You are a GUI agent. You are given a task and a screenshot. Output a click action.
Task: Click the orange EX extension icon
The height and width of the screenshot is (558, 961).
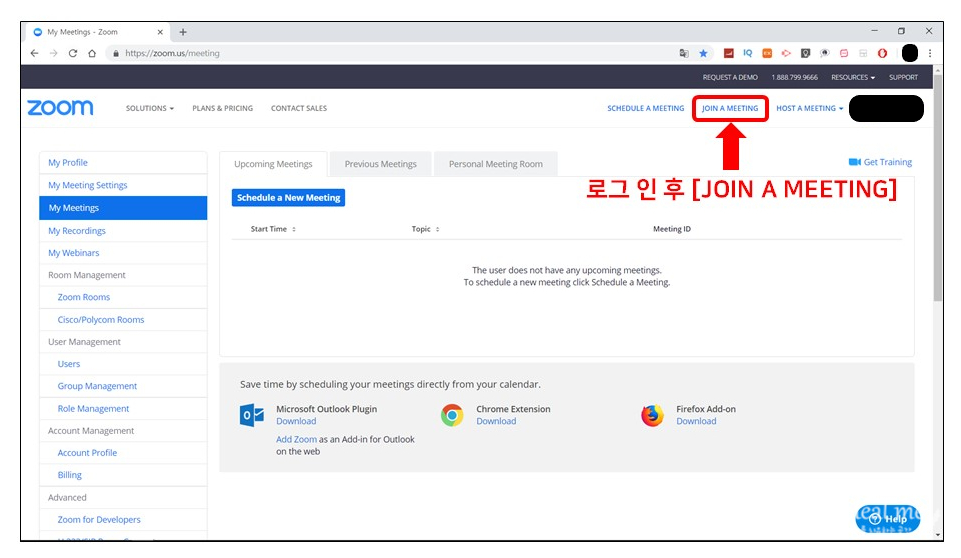click(x=767, y=53)
